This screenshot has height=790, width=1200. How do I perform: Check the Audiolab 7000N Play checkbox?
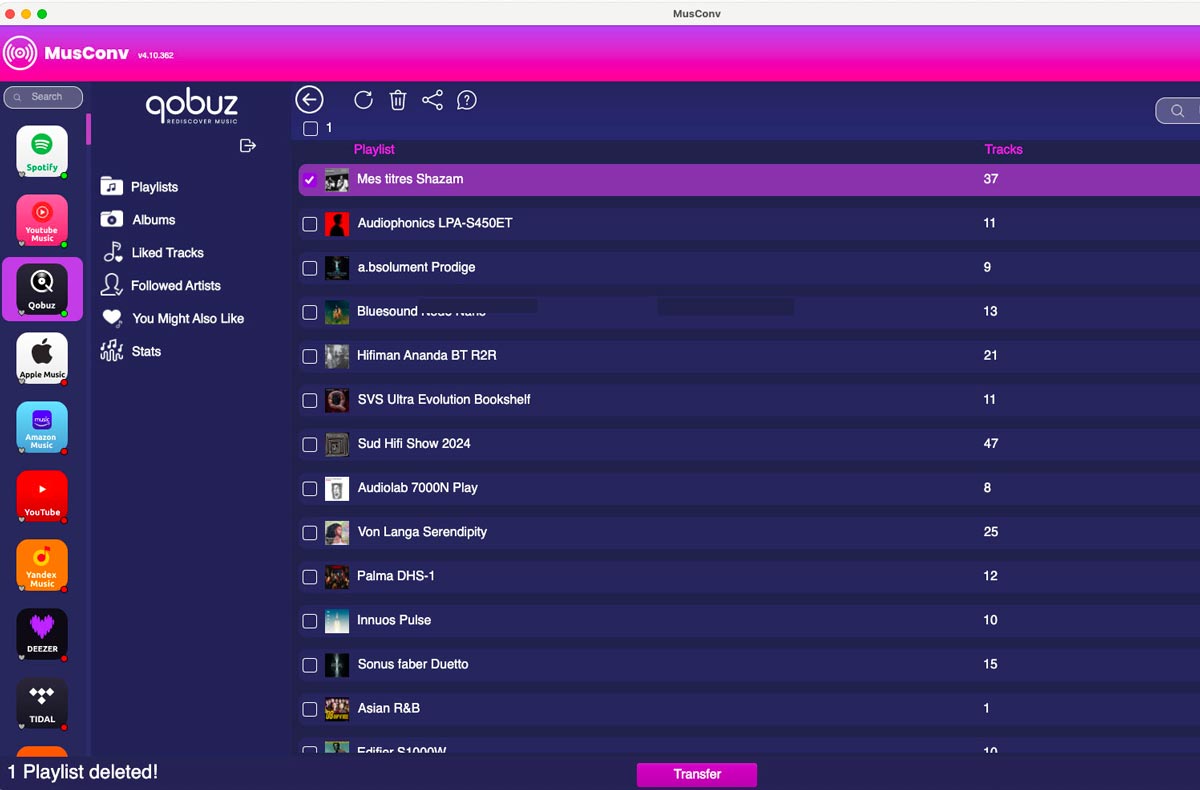coord(310,489)
